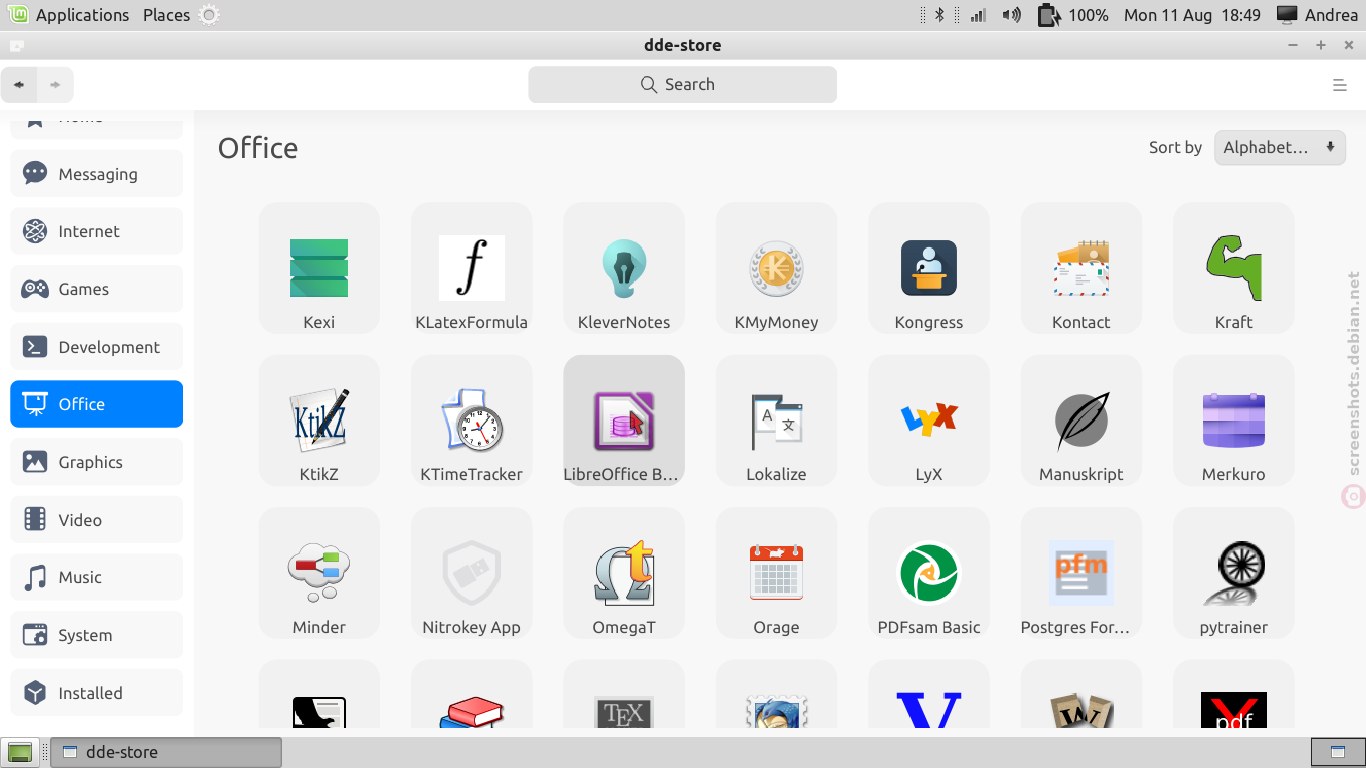Go back with the left arrow button
The width and height of the screenshot is (1366, 768).
click(19, 85)
